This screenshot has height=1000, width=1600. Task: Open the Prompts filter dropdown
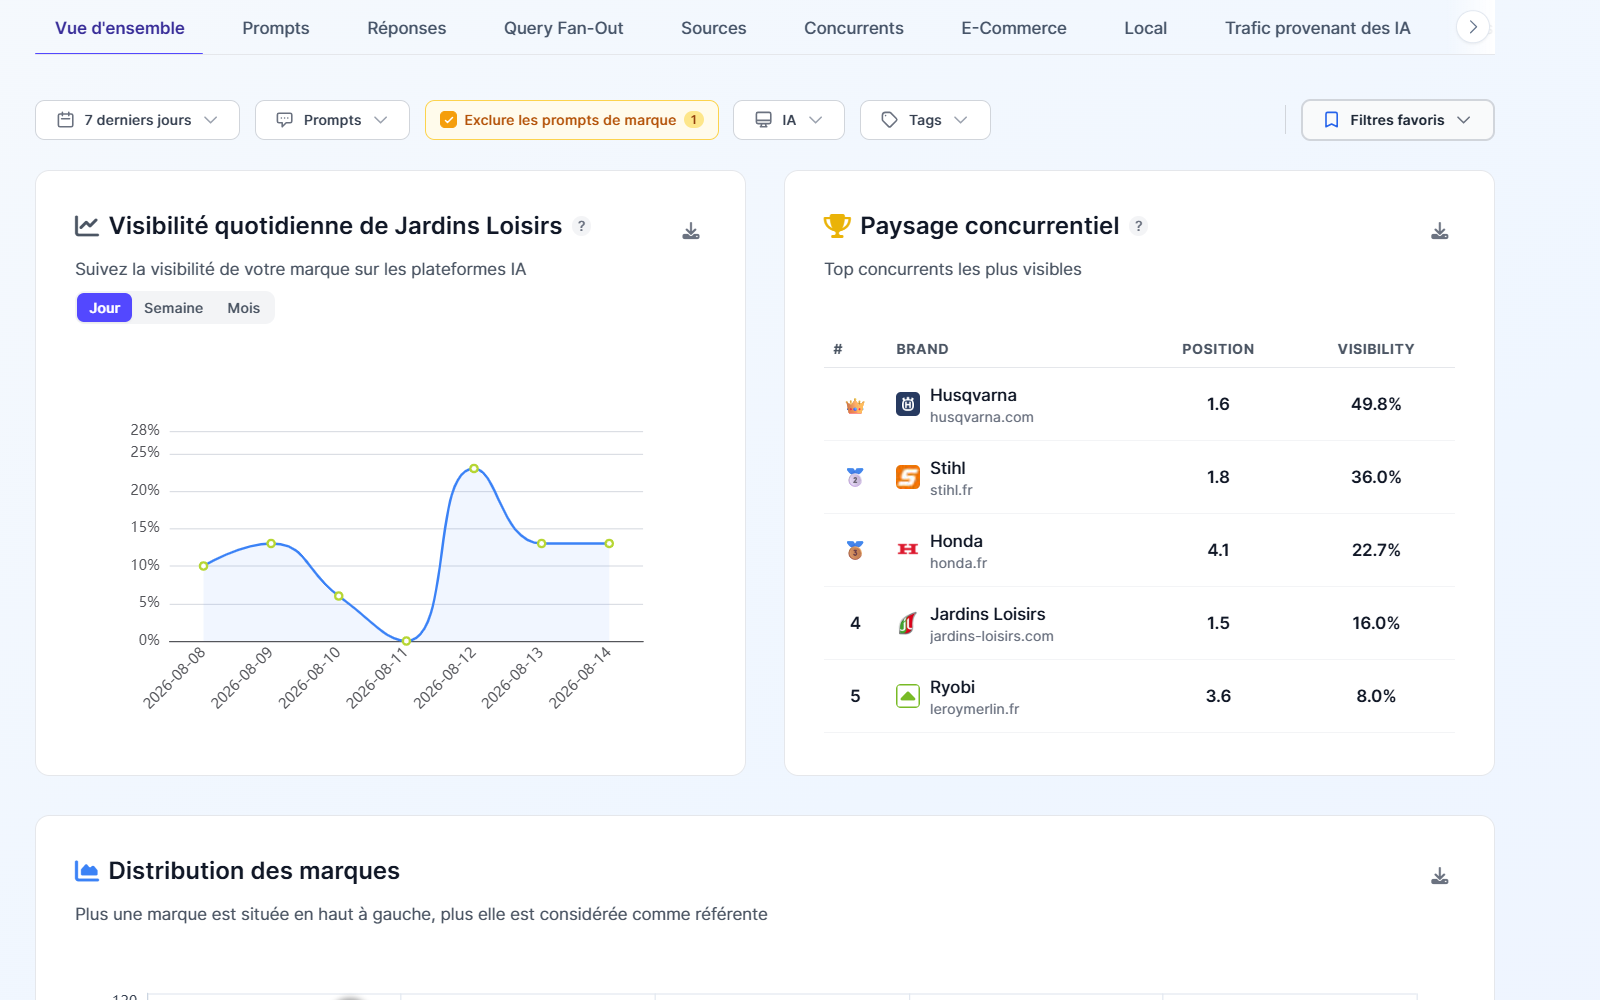[332, 120]
